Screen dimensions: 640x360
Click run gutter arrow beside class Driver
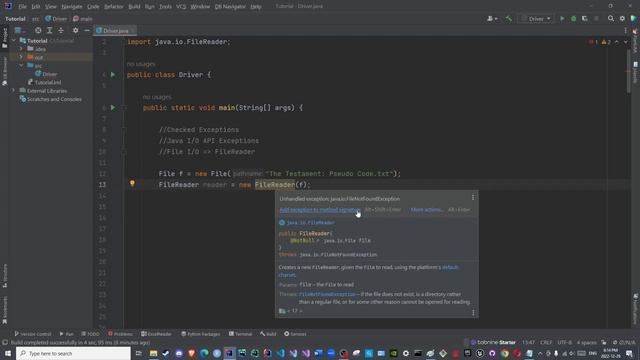click(x=113, y=75)
